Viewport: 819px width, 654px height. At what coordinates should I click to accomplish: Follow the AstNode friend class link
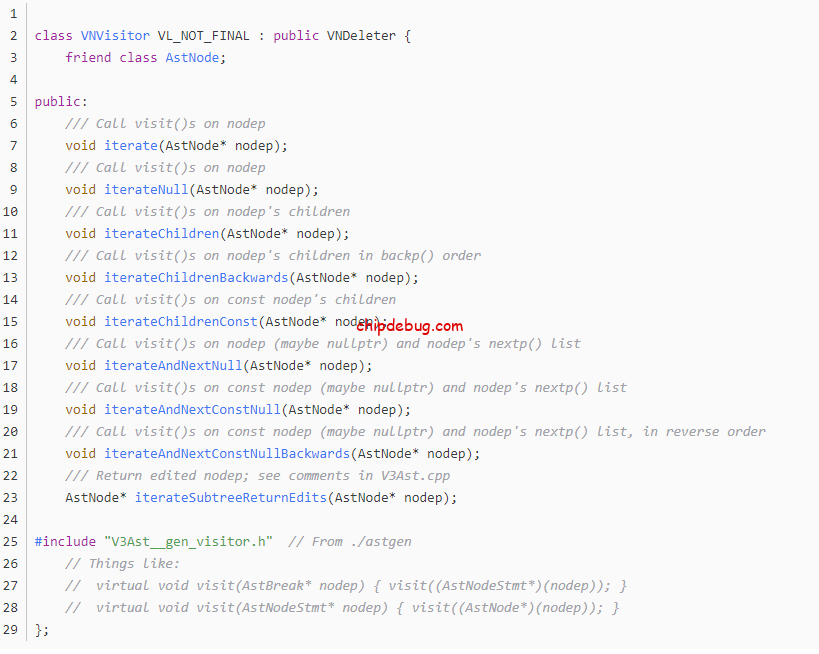pyautogui.click(x=191, y=57)
